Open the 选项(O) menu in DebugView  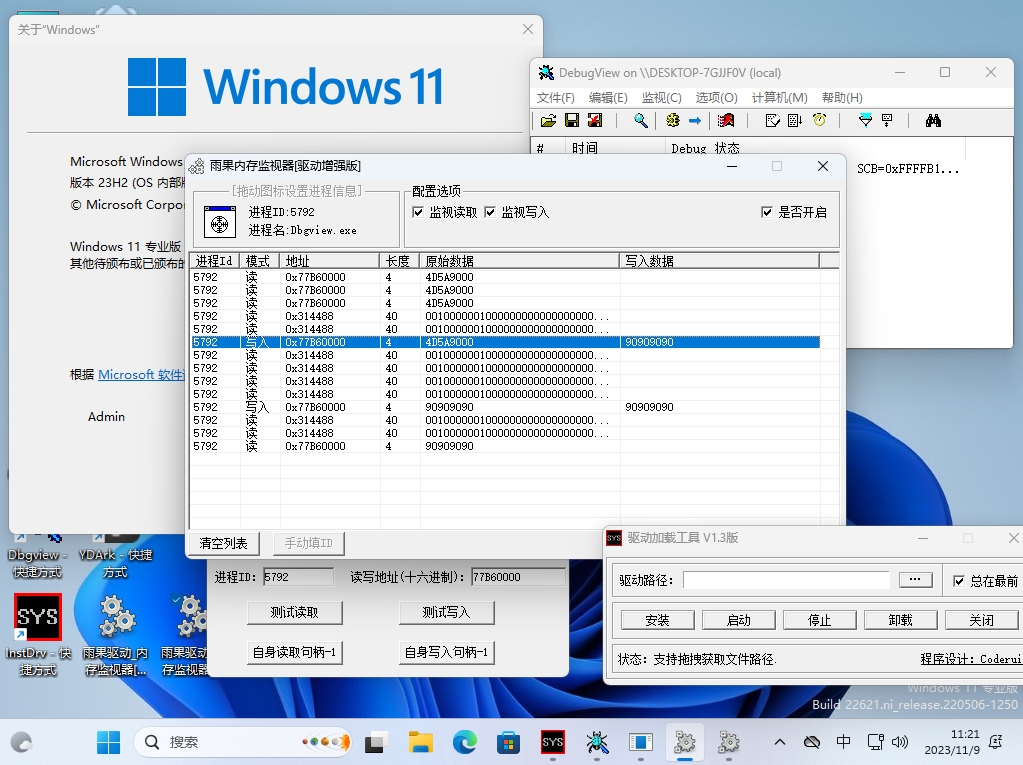pyautogui.click(x=716, y=97)
